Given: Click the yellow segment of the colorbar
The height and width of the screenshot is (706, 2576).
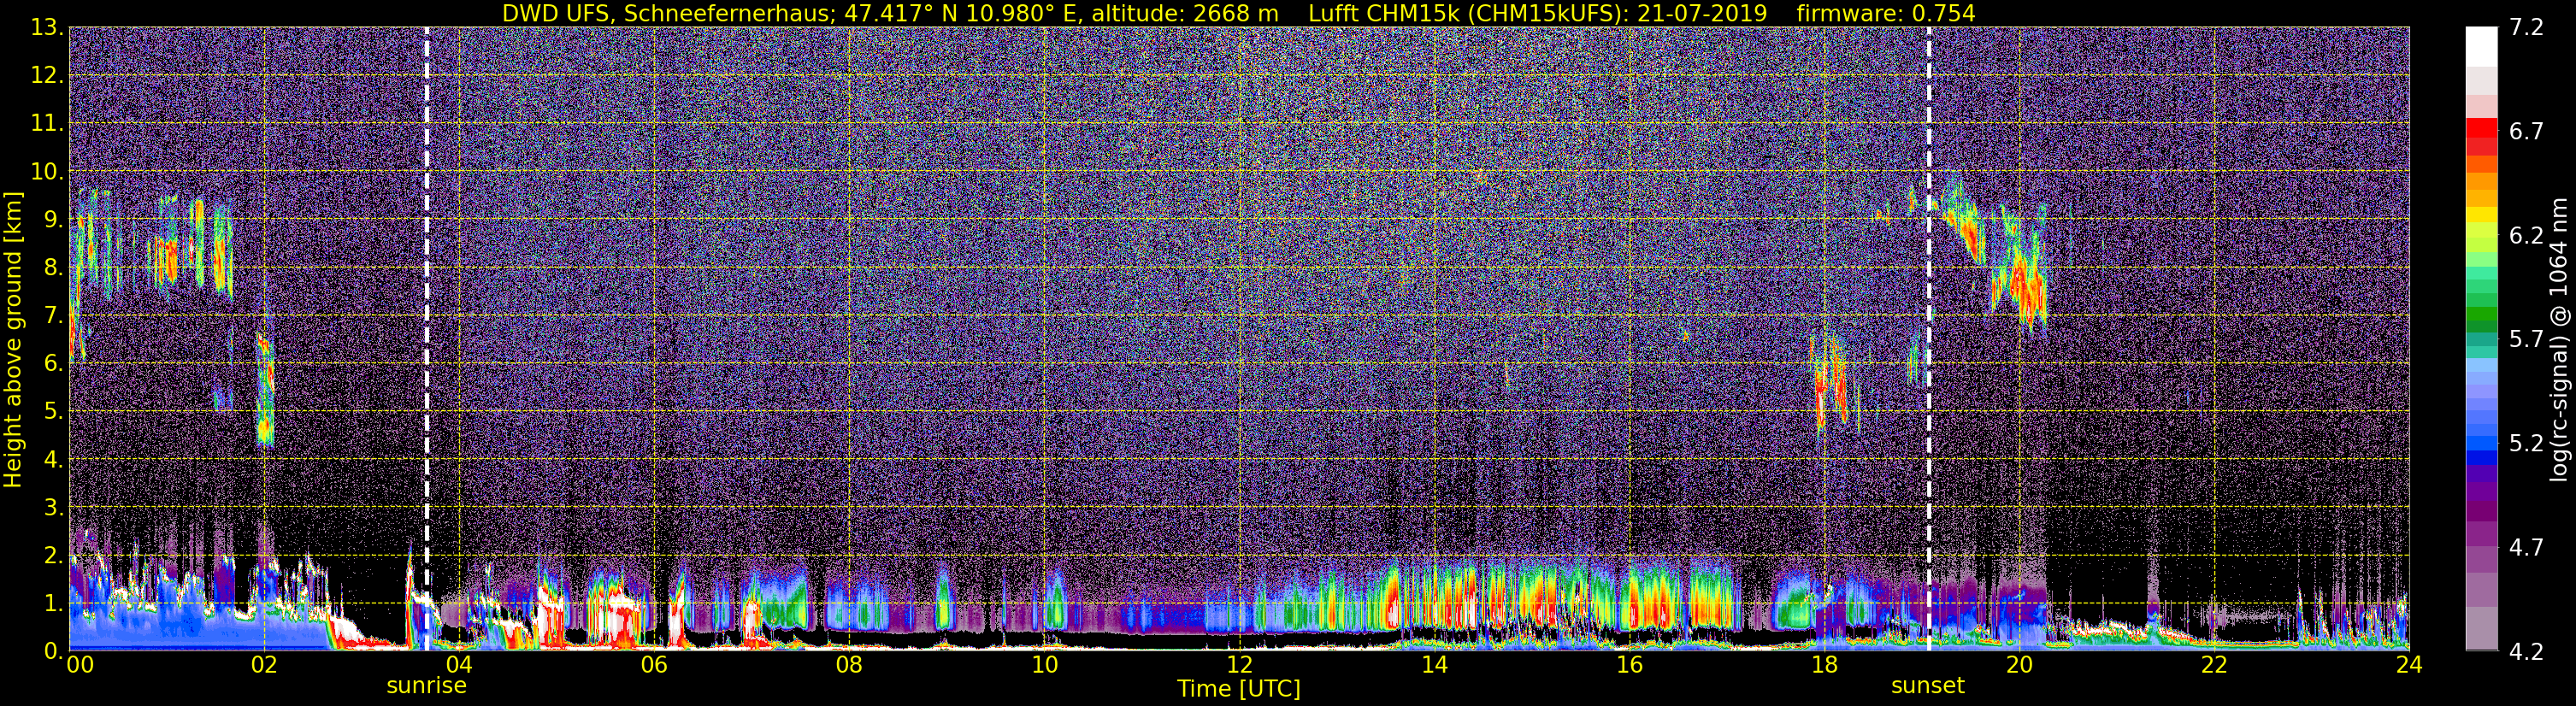Looking at the screenshot, I should pyautogui.click(x=2482, y=215).
